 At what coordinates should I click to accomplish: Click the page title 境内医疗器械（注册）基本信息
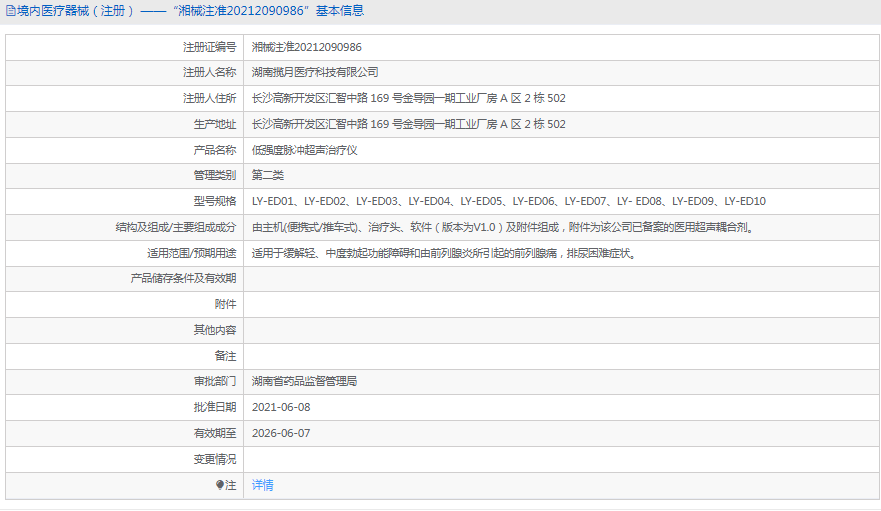coord(190,11)
